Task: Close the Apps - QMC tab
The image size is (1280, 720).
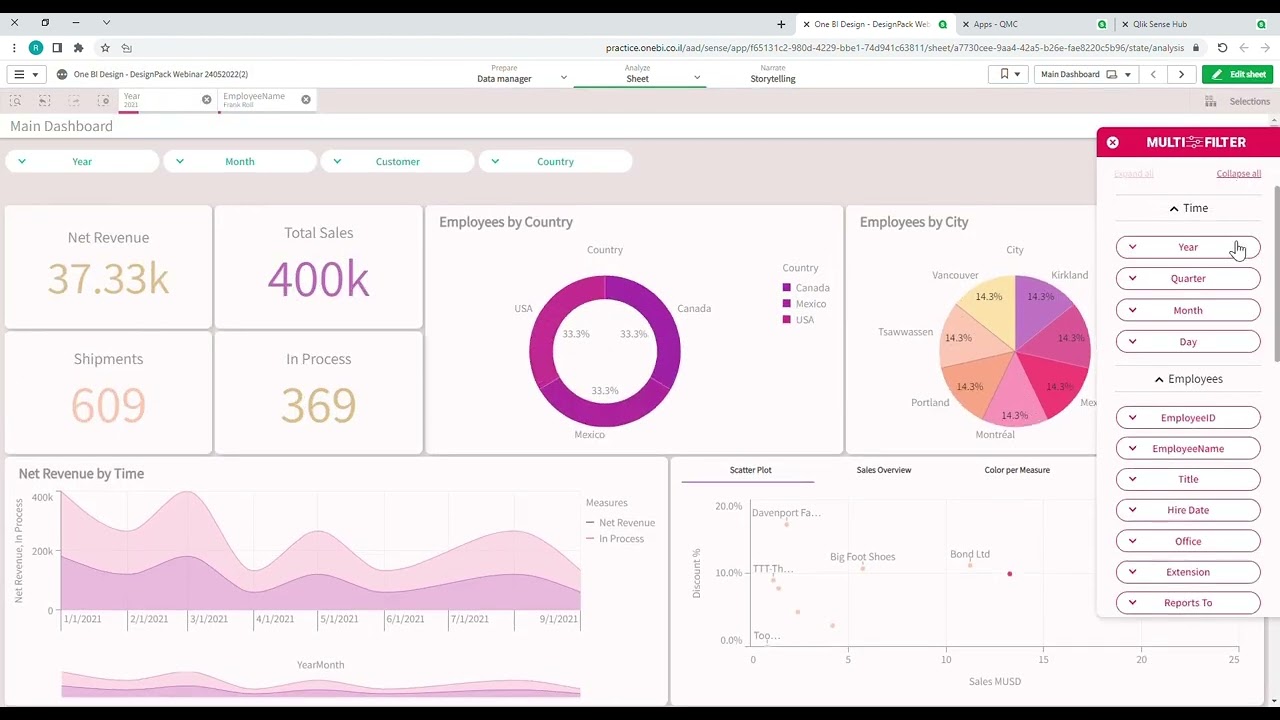Action: click(965, 24)
